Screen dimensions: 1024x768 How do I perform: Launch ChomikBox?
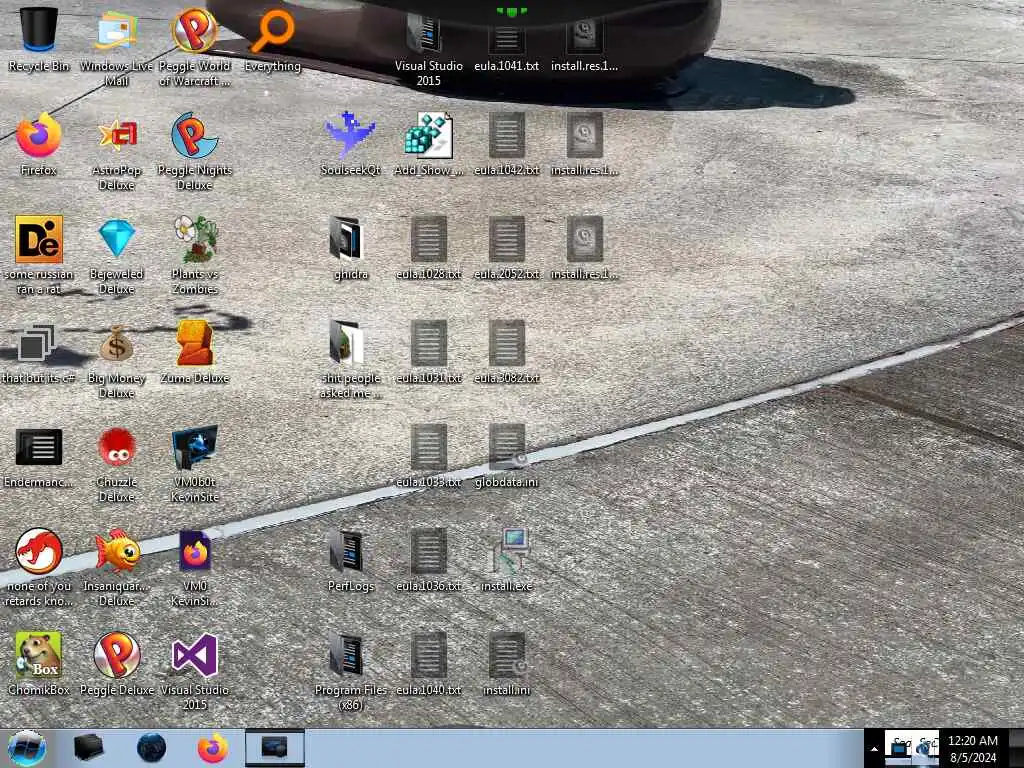point(39,664)
